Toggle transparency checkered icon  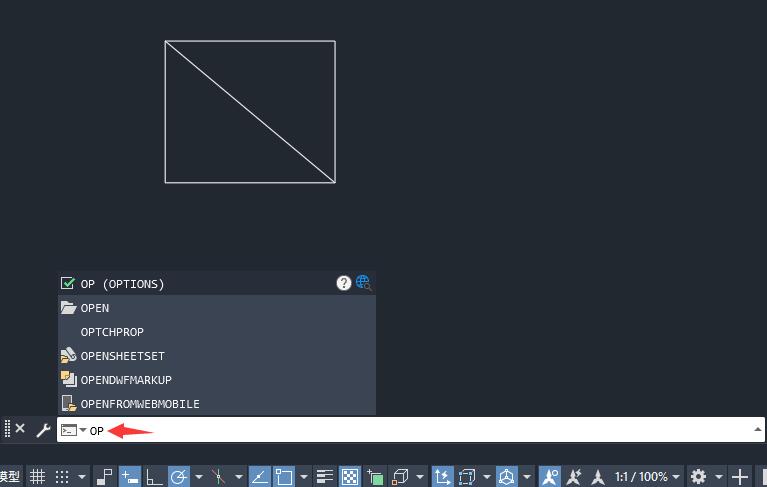[350, 476]
